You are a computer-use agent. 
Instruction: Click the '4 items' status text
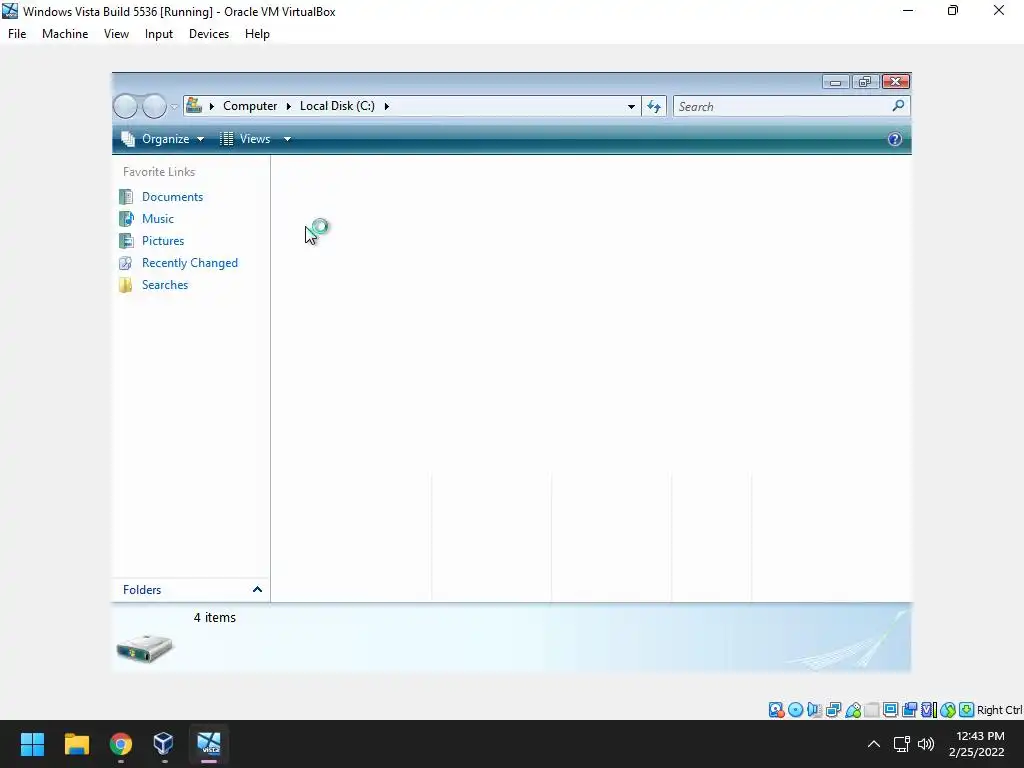coord(215,618)
